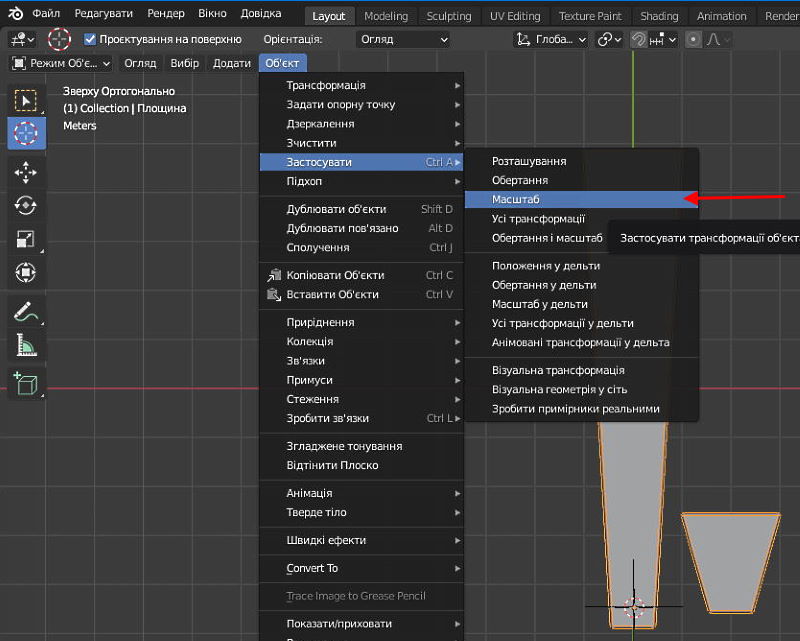This screenshot has height=641, width=800.
Task: Choose Відтінити Плоско
Action: coord(362,465)
